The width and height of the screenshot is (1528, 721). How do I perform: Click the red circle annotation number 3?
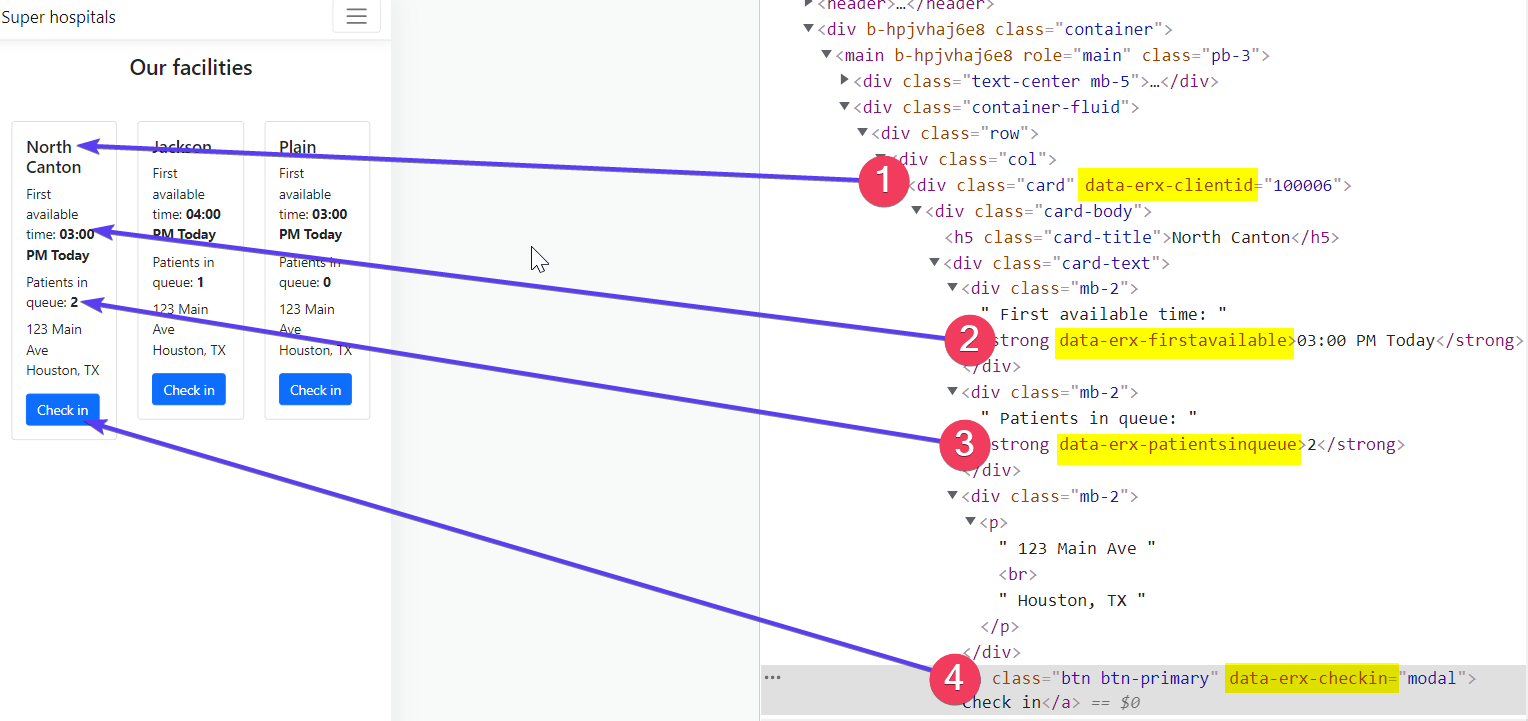coord(965,444)
